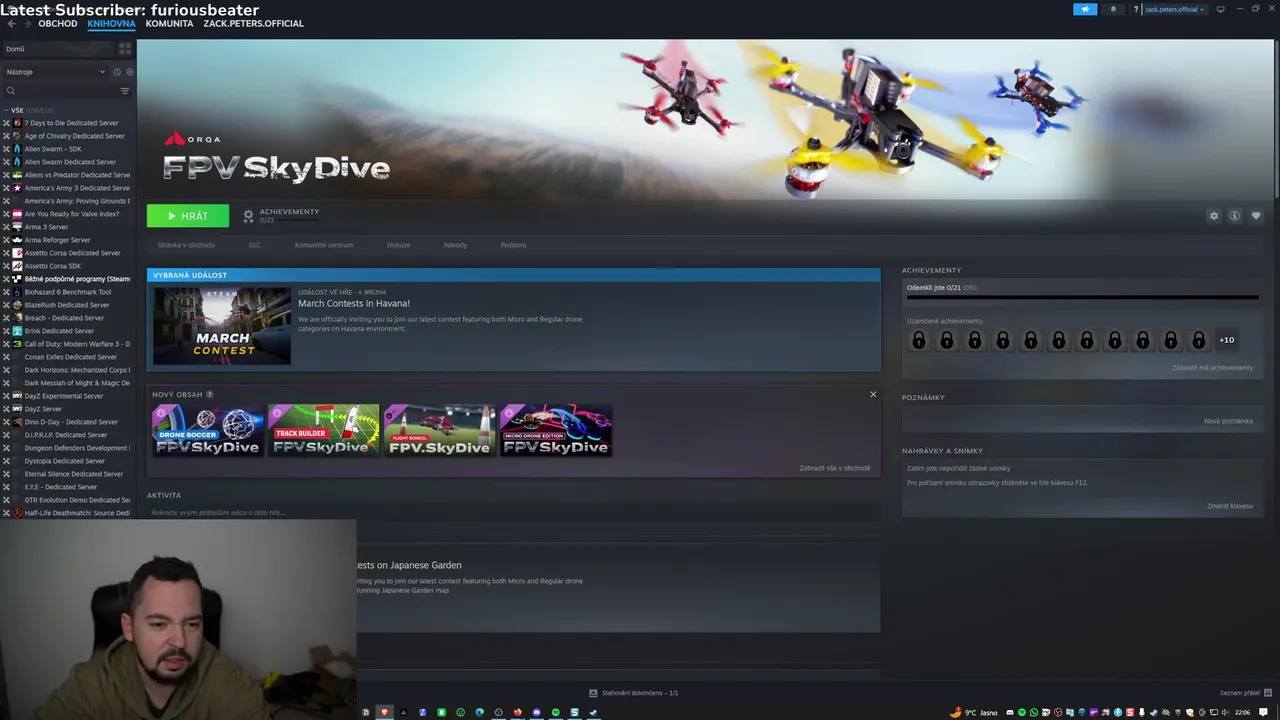Open the ZACK.PETERS.OFFICIAL profile tab

(253, 23)
